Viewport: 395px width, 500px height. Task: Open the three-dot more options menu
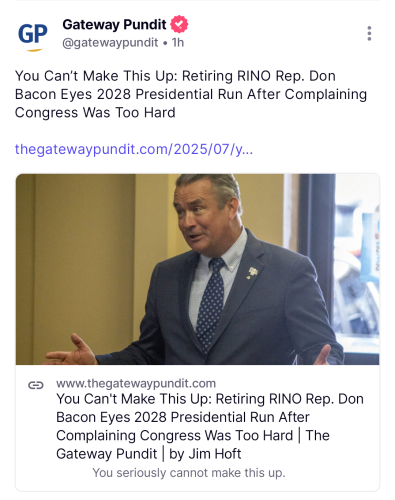[369, 34]
